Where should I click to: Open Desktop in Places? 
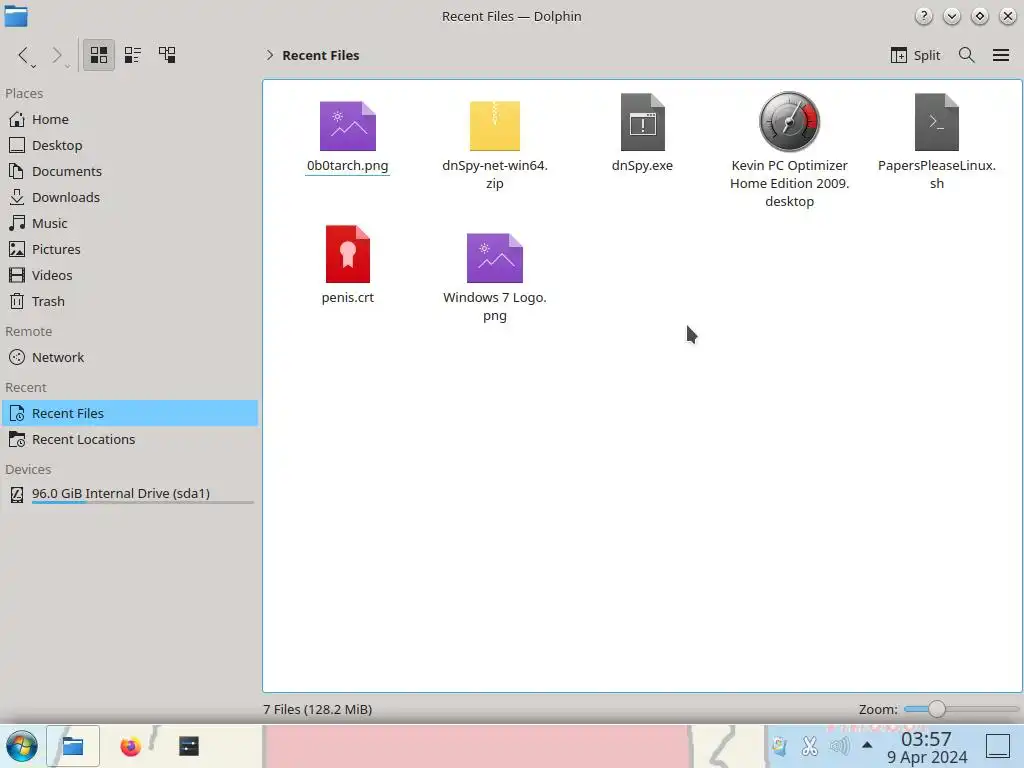click(x=129, y=146)
